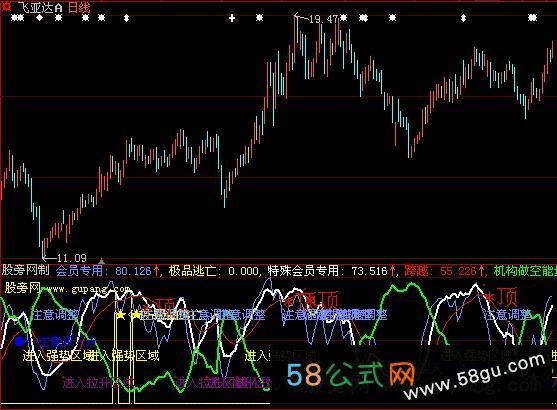Click the 股旁网制 indicator name
The width and height of the screenshot is (557, 410).
26,270
